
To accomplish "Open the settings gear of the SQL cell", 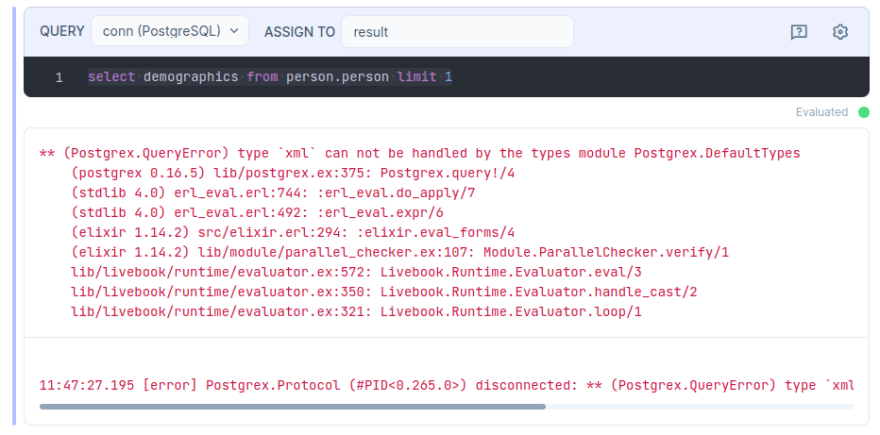I will point(840,32).
